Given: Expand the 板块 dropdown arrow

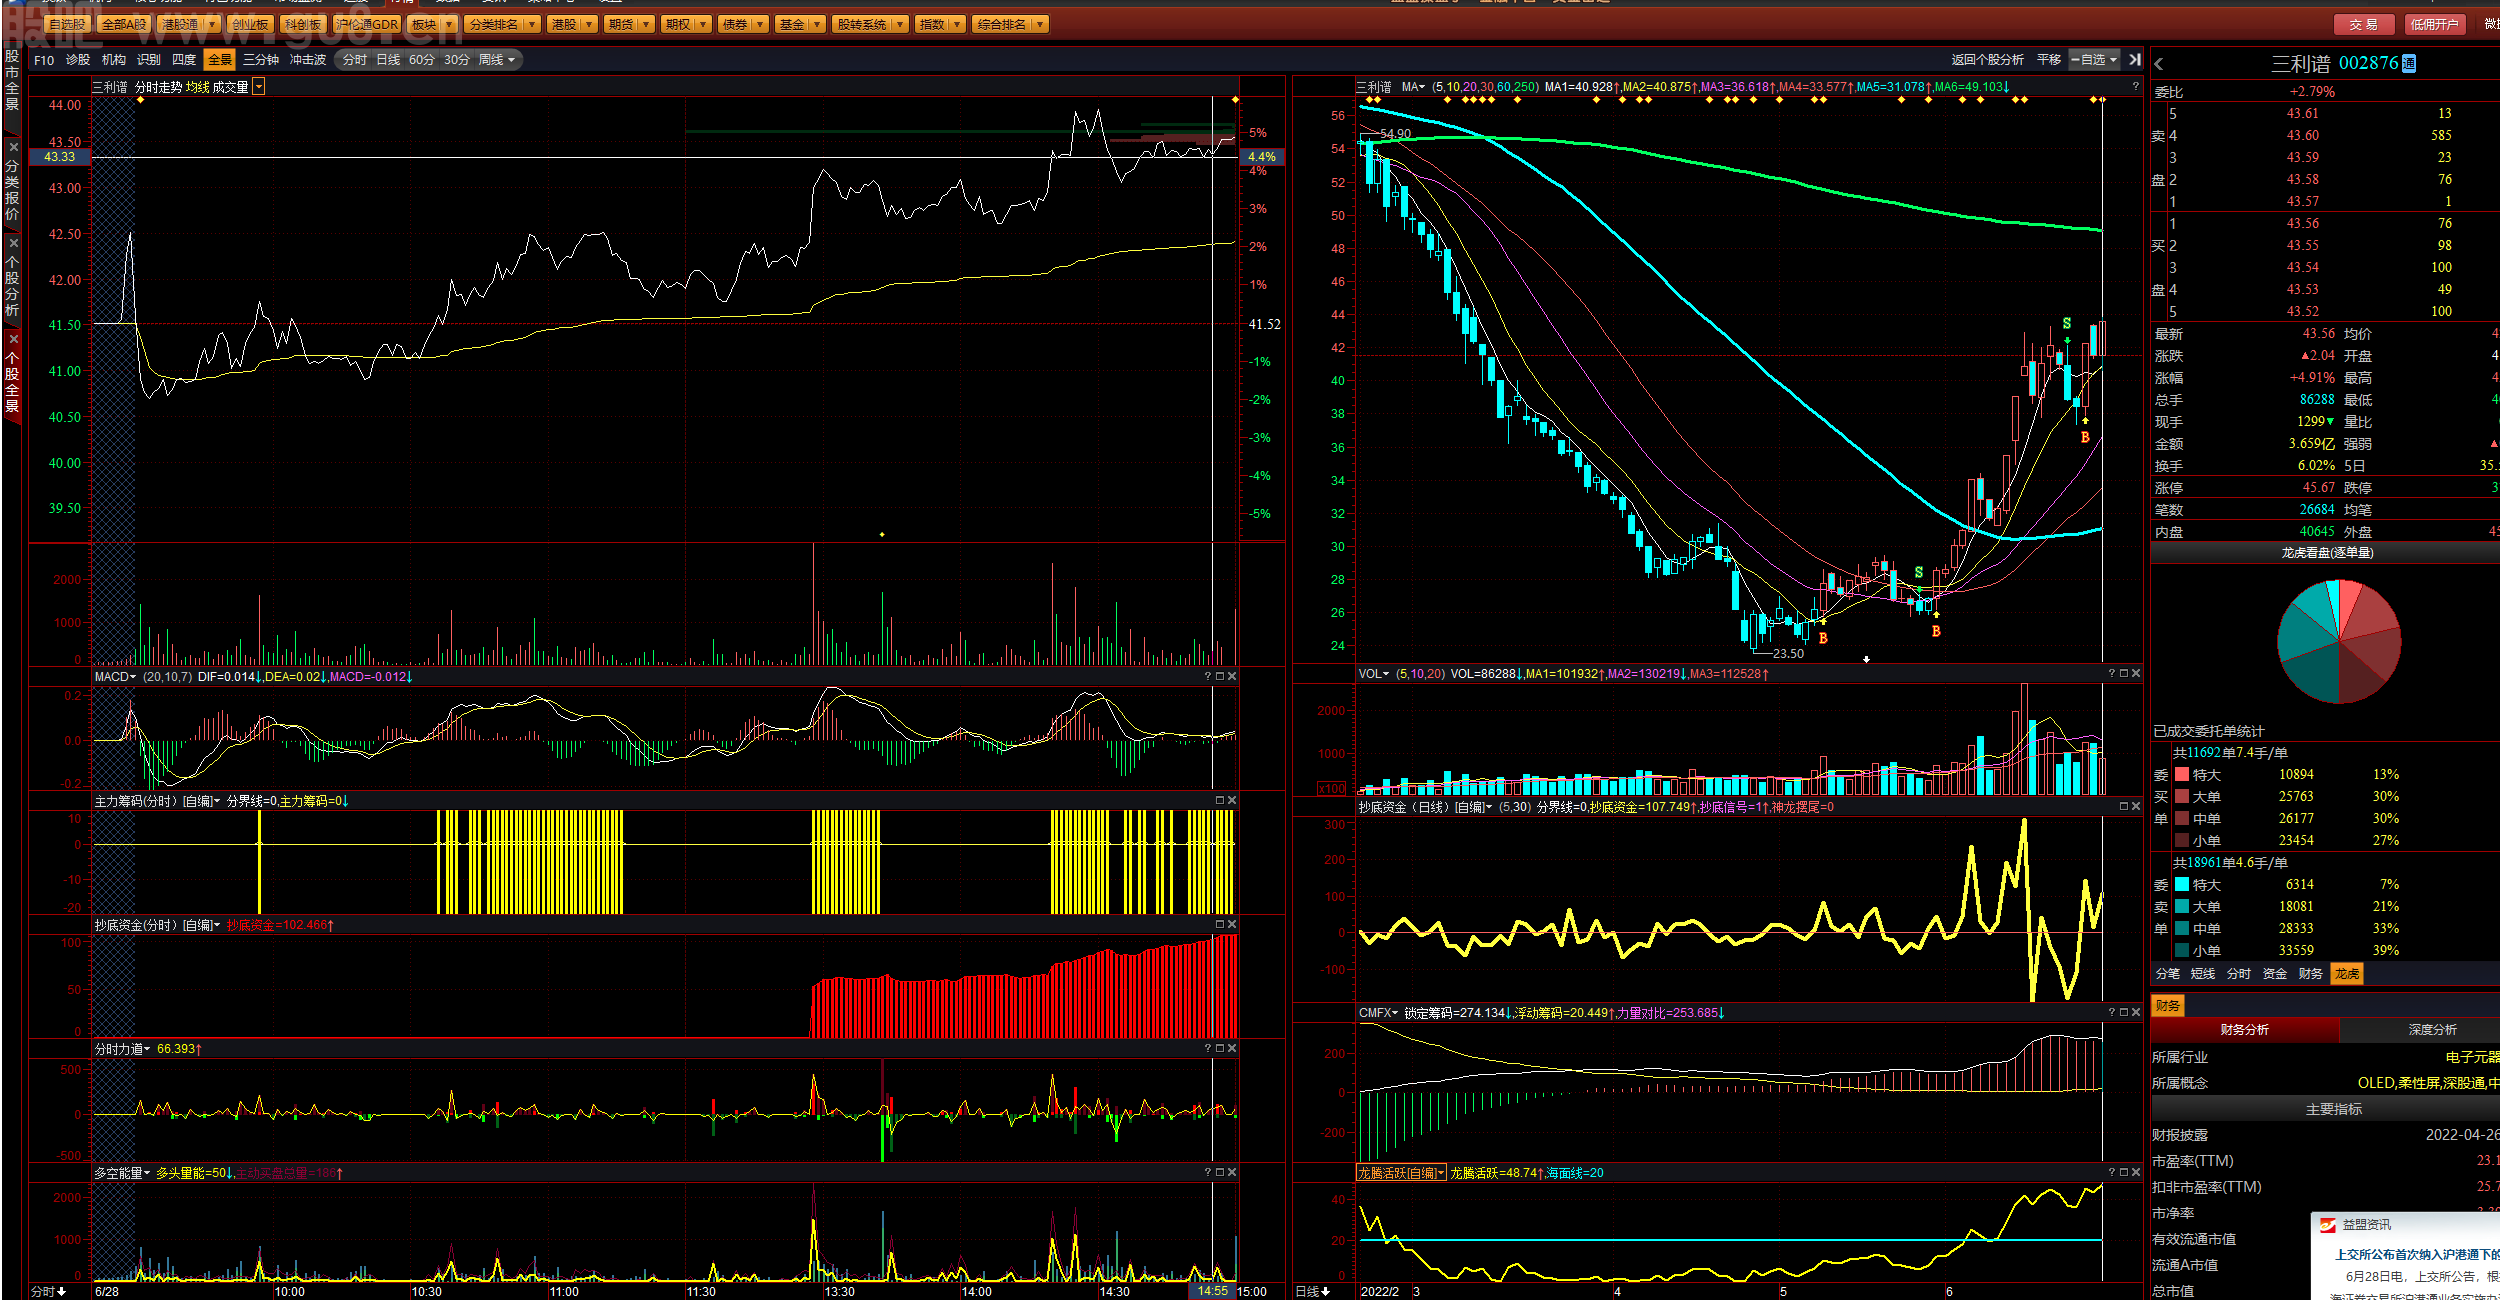Looking at the screenshot, I should point(448,25).
